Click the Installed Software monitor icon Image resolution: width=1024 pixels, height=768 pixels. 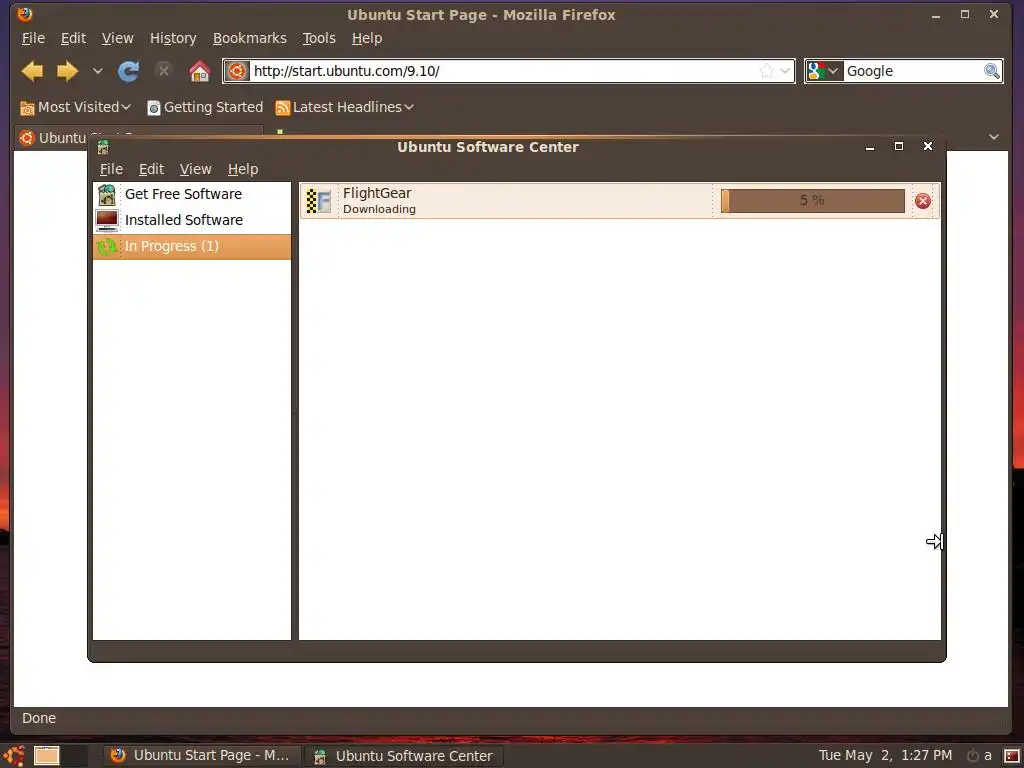click(x=106, y=221)
